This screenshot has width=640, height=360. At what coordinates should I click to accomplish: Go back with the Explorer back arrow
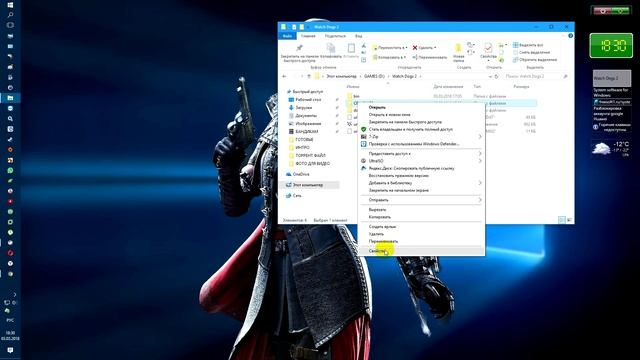pyautogui.click(x=284, y=76)
